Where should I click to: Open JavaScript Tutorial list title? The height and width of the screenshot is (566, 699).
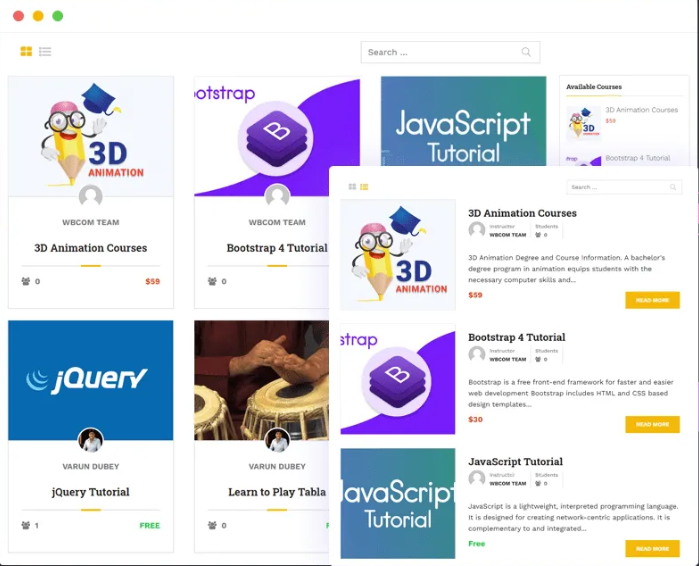click(515, 462)
